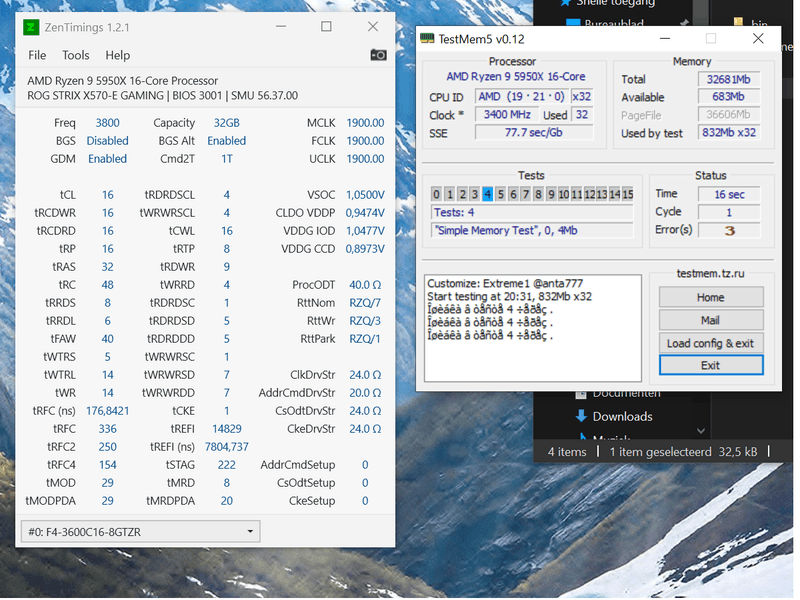Click the BGS value Disabled
800x600 pixels.
tap(107, 141)
